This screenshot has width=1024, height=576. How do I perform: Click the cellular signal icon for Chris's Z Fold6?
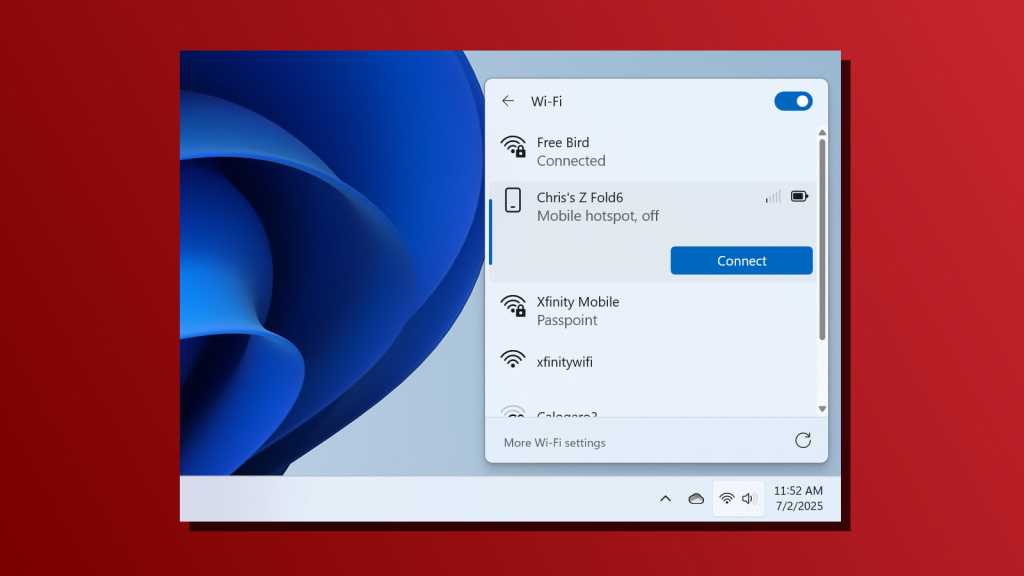tap(770, 196)
